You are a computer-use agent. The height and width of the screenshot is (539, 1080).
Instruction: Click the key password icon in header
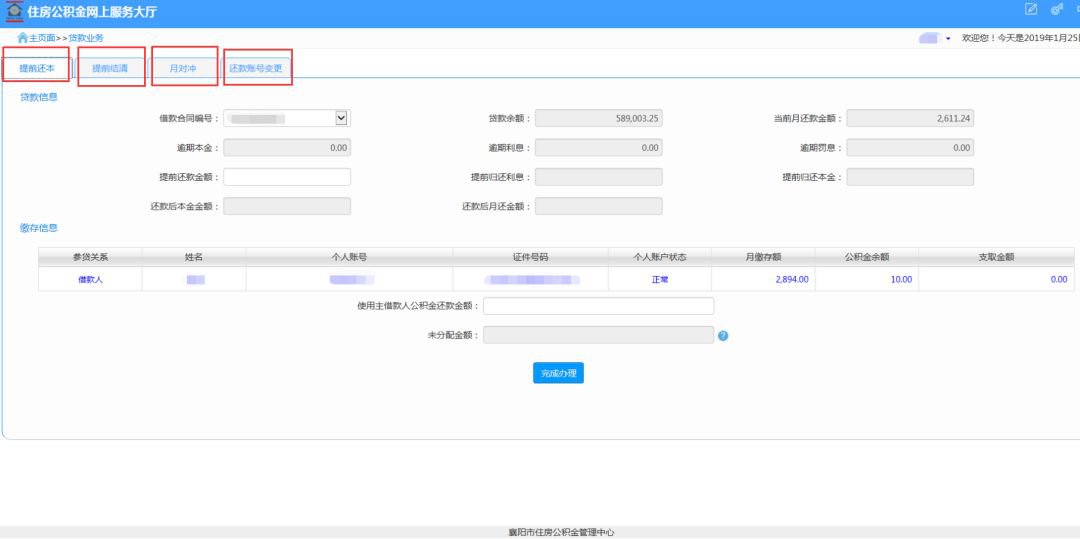1056,10
